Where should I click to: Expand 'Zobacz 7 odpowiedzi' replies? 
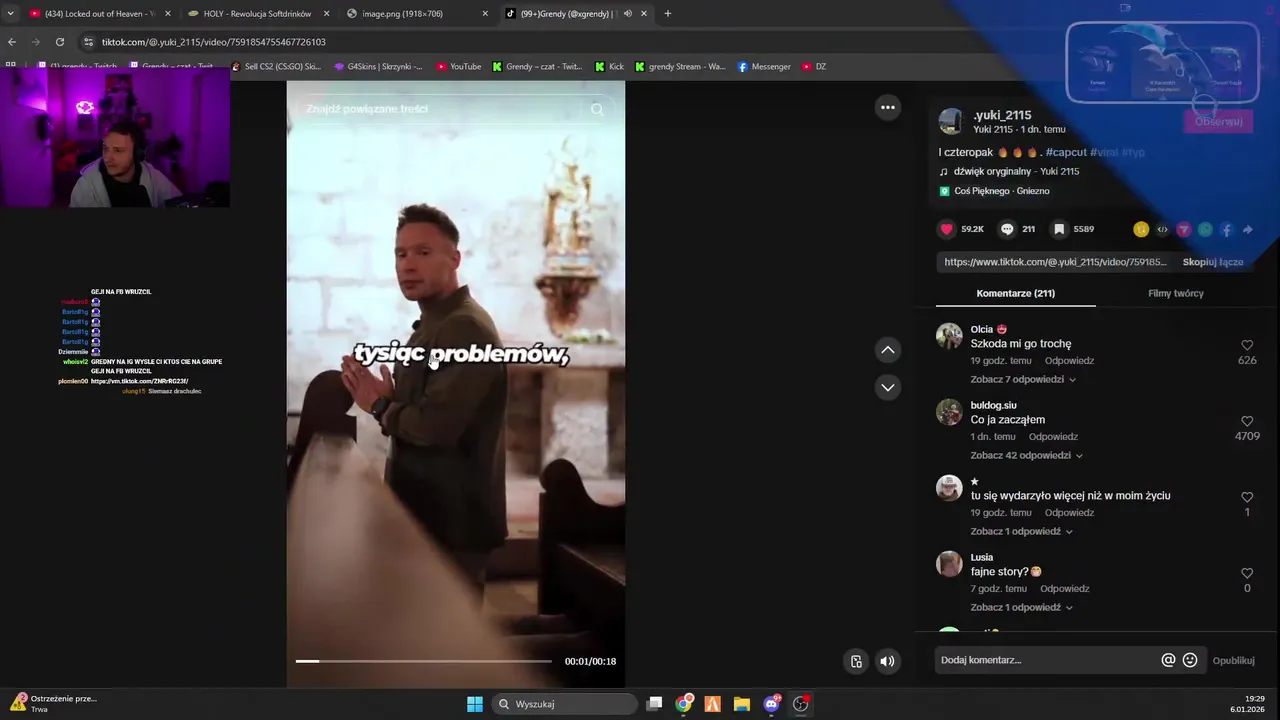tap(1023, 379)
